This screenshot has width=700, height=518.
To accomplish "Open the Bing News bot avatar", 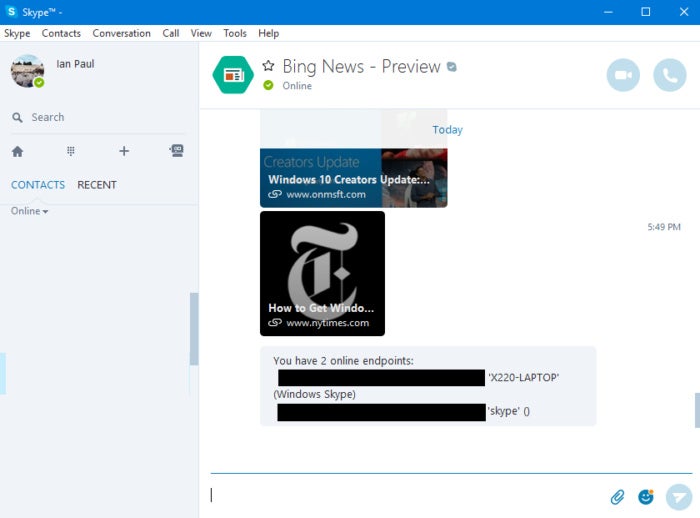I will pos(233,75).
